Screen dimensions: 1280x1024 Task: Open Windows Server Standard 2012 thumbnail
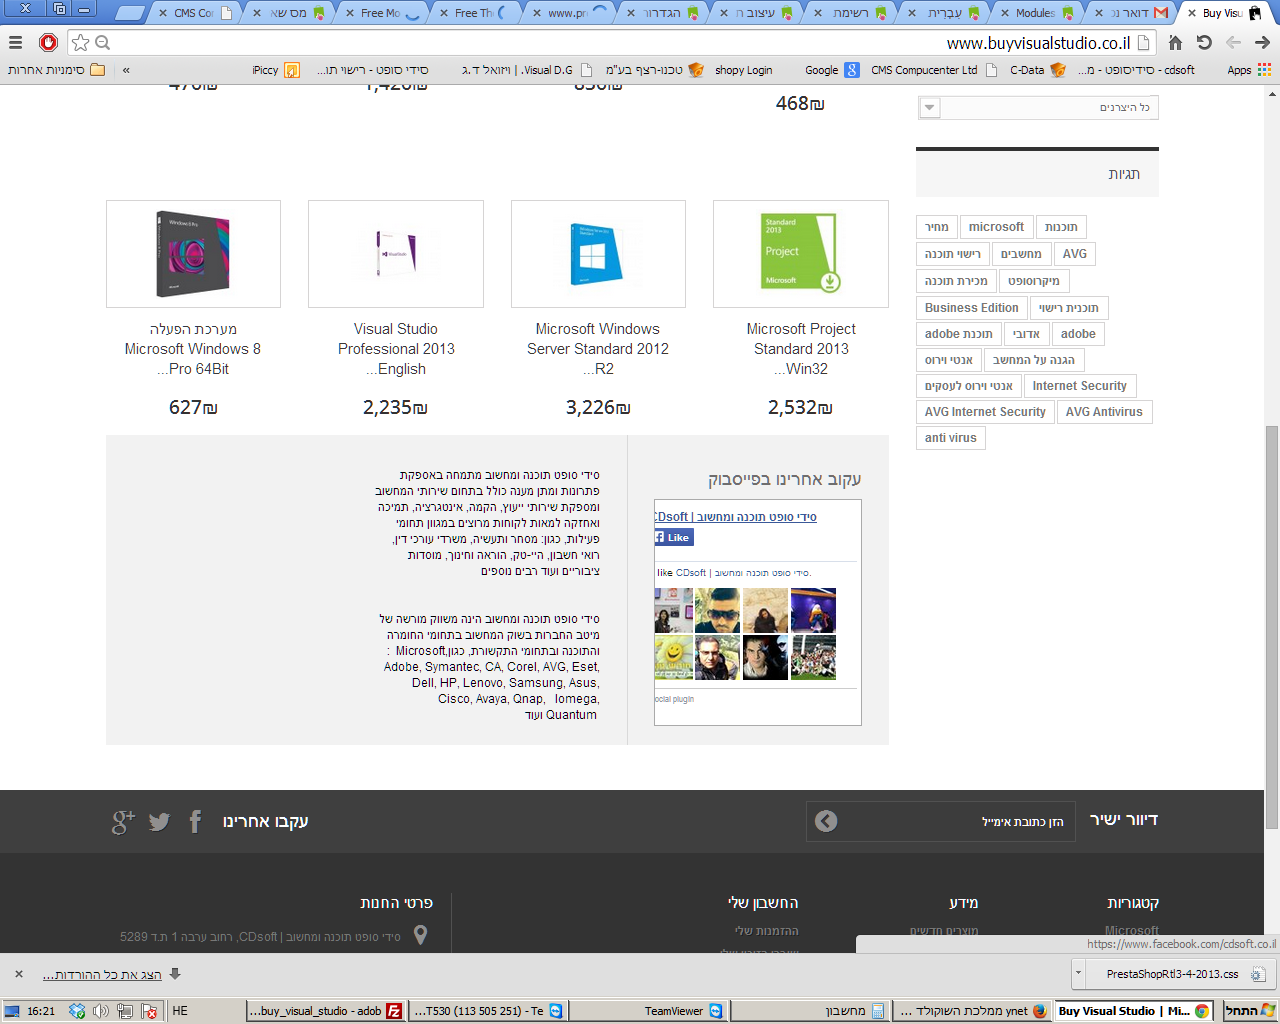pyautogui.click(x=598, y=254)
